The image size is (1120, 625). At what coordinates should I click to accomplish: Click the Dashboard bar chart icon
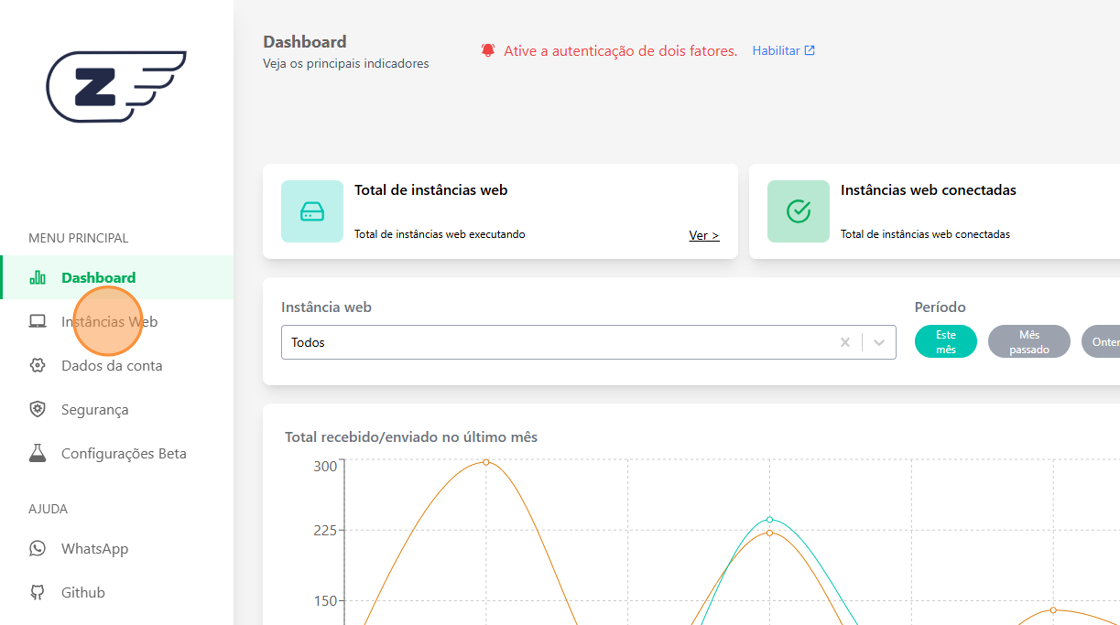[x=38, y=278]
